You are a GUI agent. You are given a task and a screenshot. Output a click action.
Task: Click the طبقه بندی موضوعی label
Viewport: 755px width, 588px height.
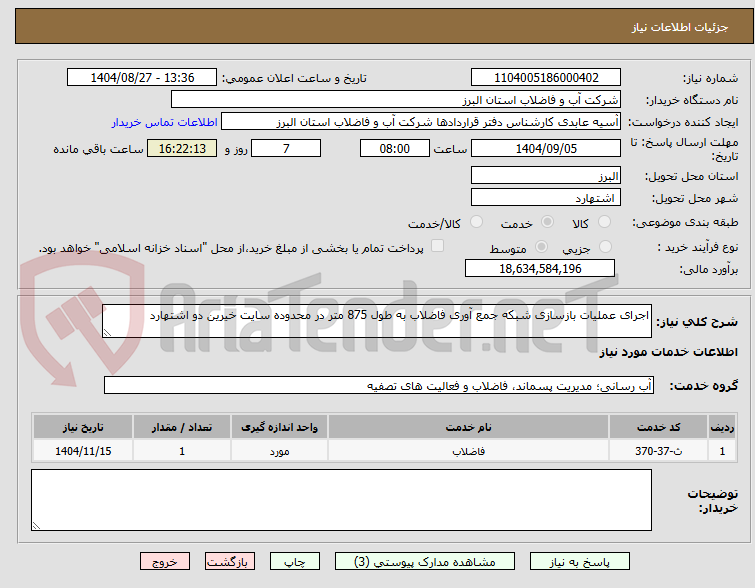coord(685,222)
